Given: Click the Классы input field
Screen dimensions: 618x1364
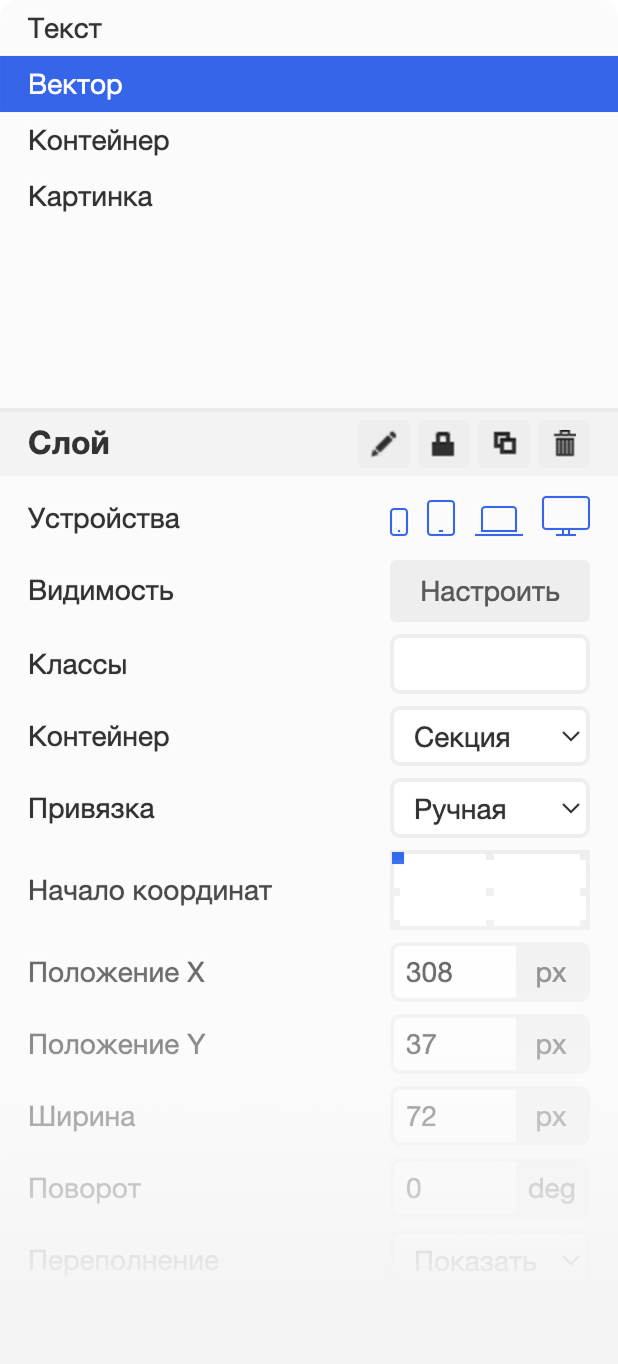Looking at the screenshot, I should tap(489, 665).
